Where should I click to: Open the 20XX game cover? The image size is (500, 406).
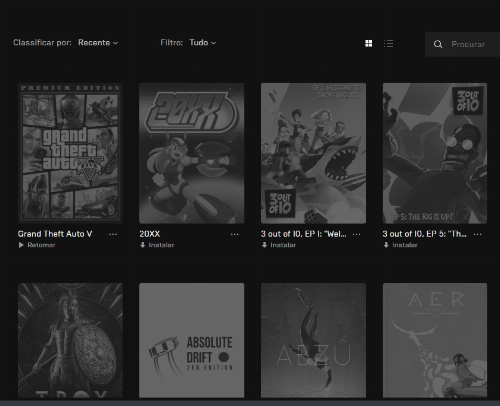click(x=192, y=153)
